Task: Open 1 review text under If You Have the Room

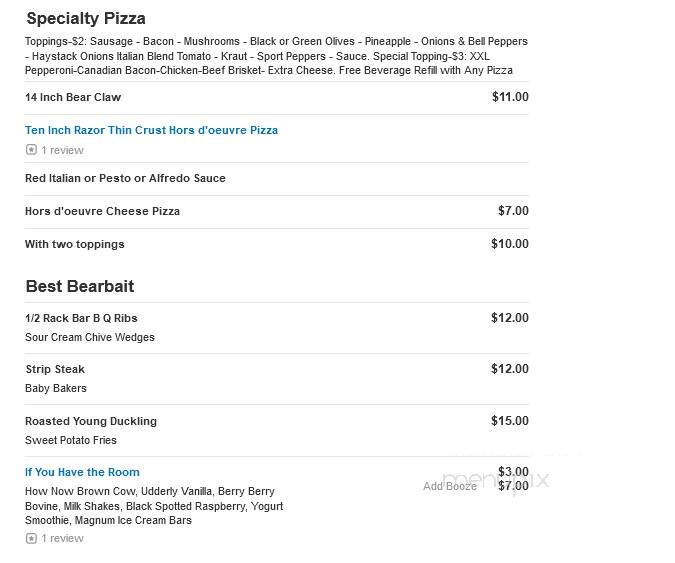Action: [62, 538]
